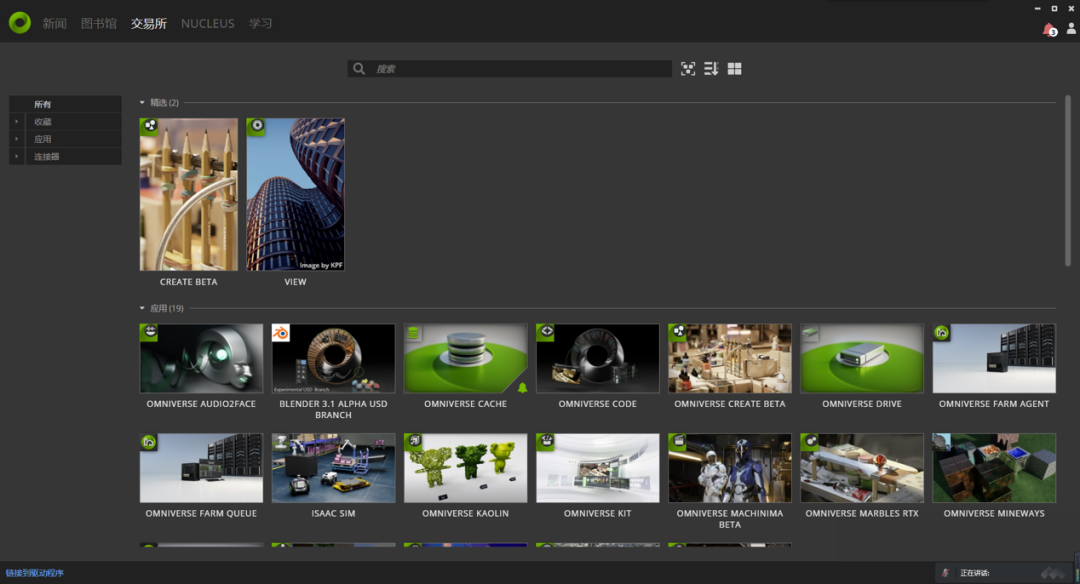Viewport: 1080px width, 584px height.
Task: Open the user account icon
Action: coord(1071,28)
